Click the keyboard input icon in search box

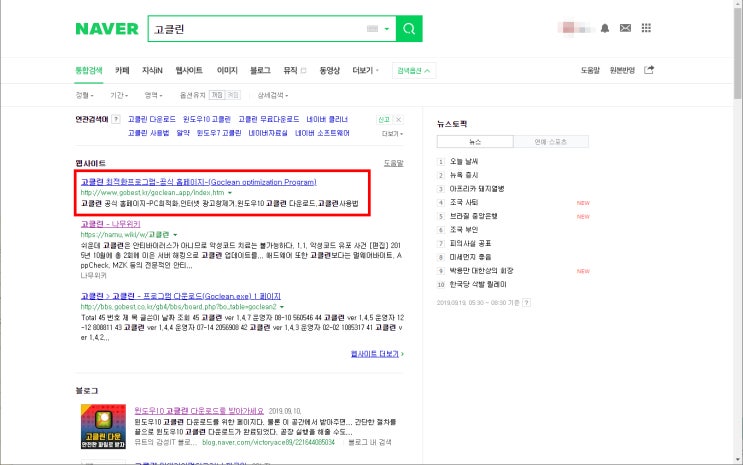click(x=372, y=29)
